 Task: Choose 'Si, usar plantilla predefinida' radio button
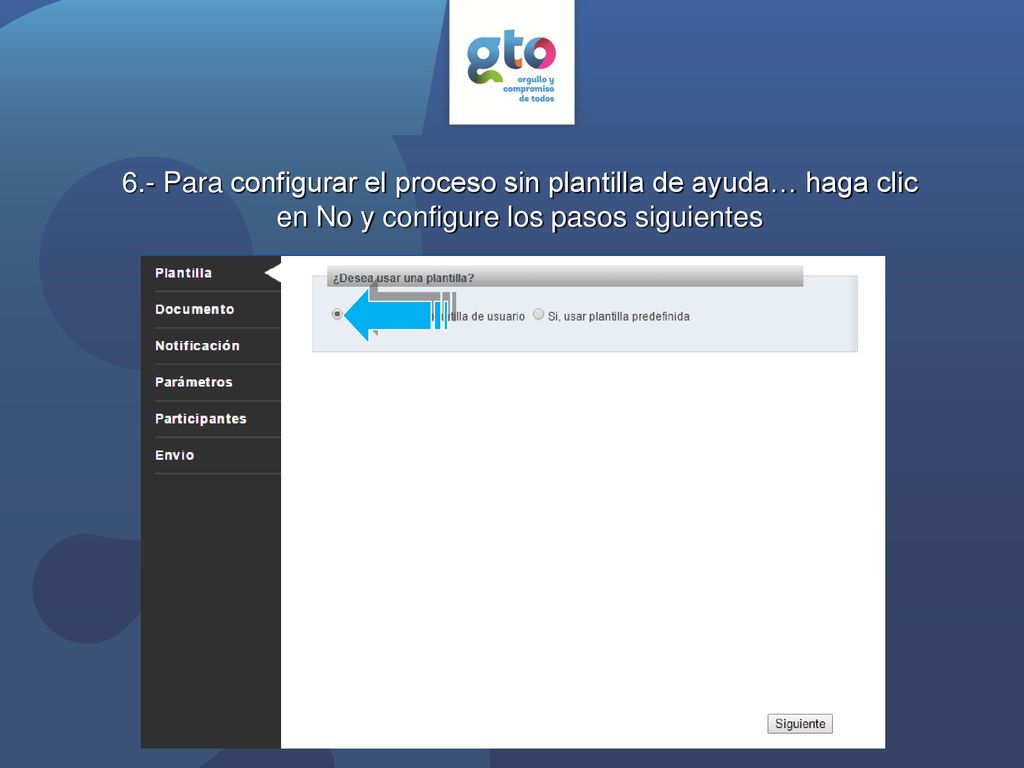point(538,314)
